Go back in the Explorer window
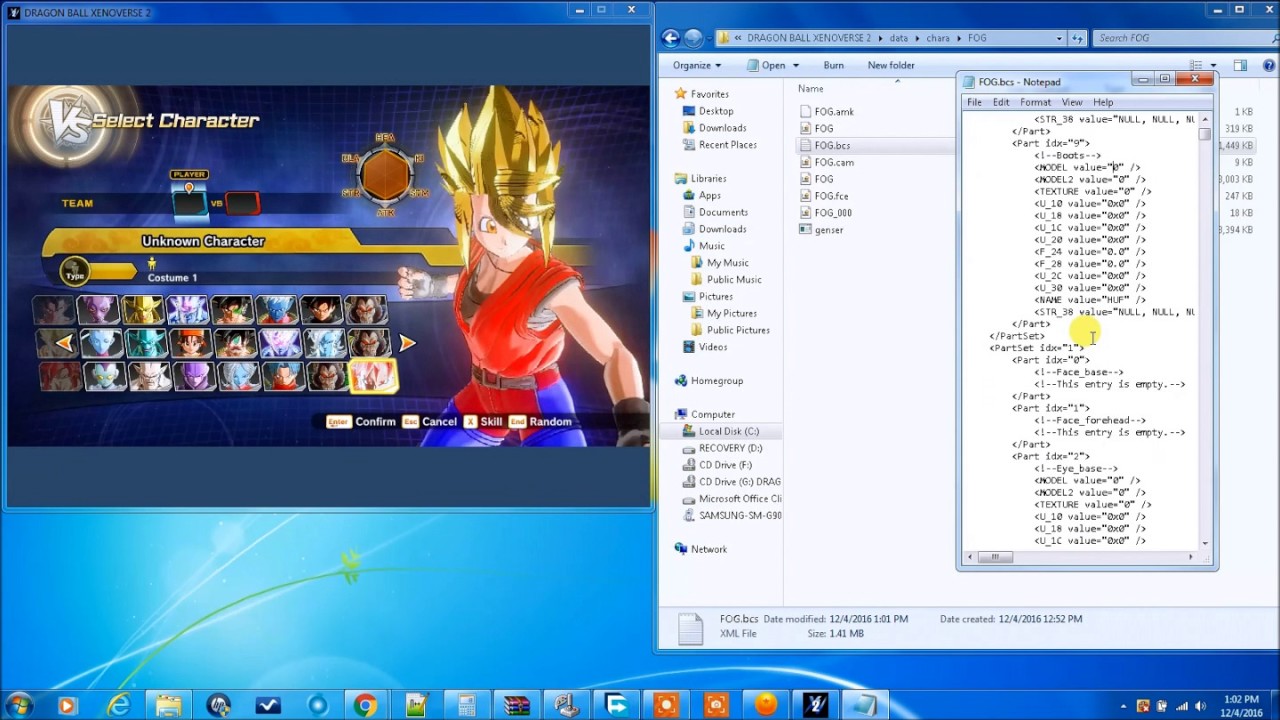Image resolution: width=1280 pixels, height=720 pixels. (671, 38)
